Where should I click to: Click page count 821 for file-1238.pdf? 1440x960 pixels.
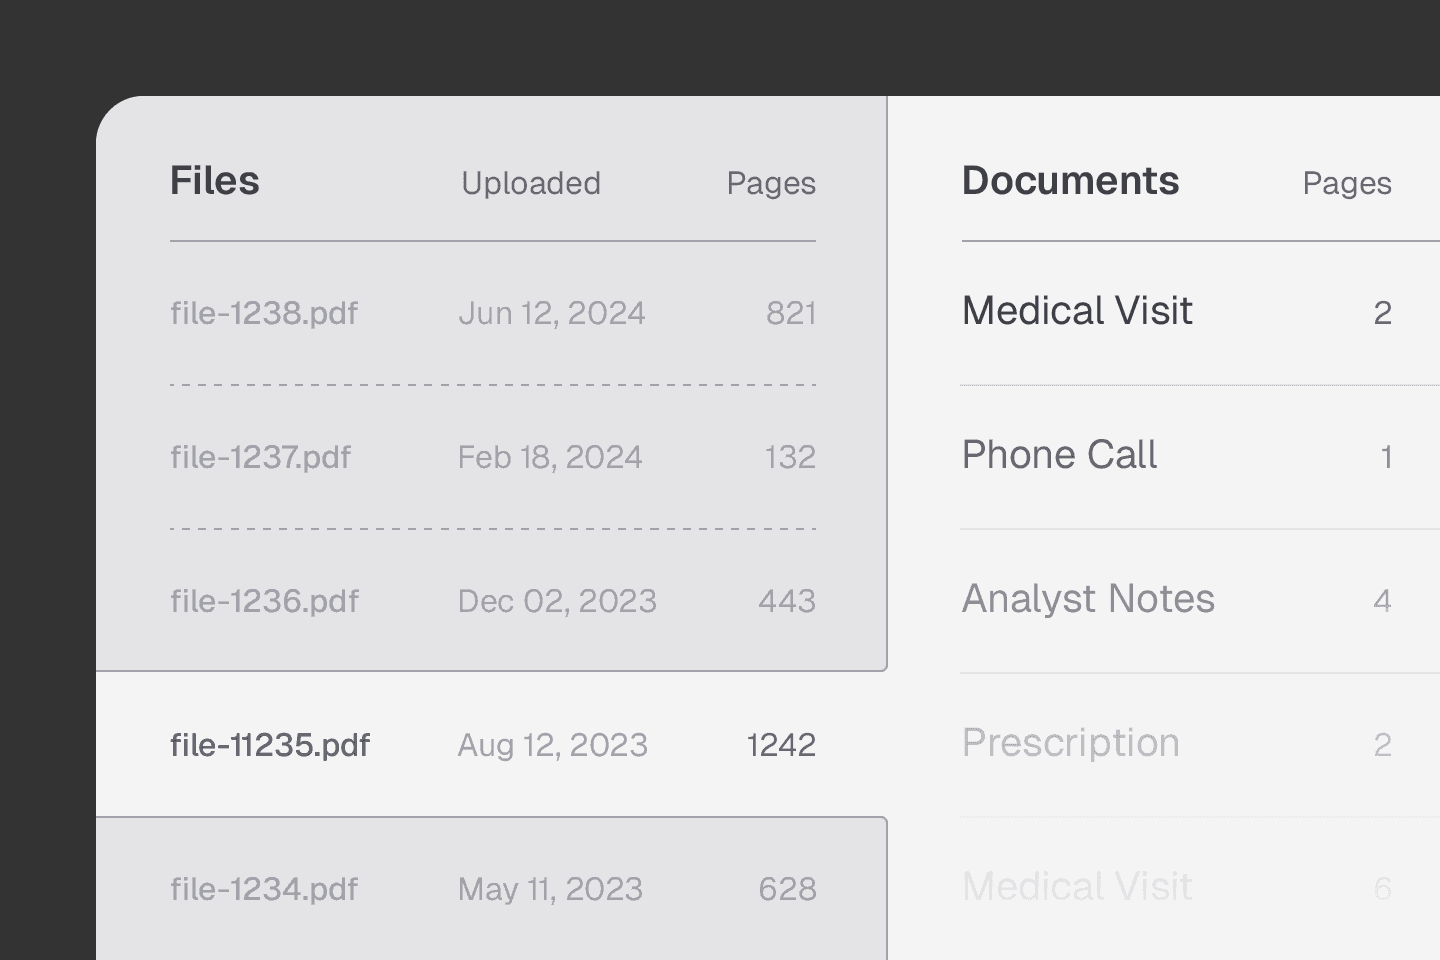click(791, 313)
